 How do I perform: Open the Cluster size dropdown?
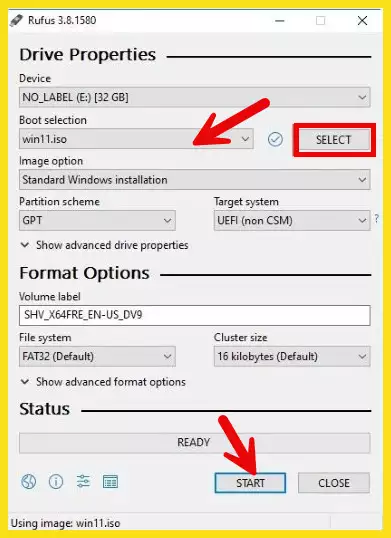(x=292, y=356)
